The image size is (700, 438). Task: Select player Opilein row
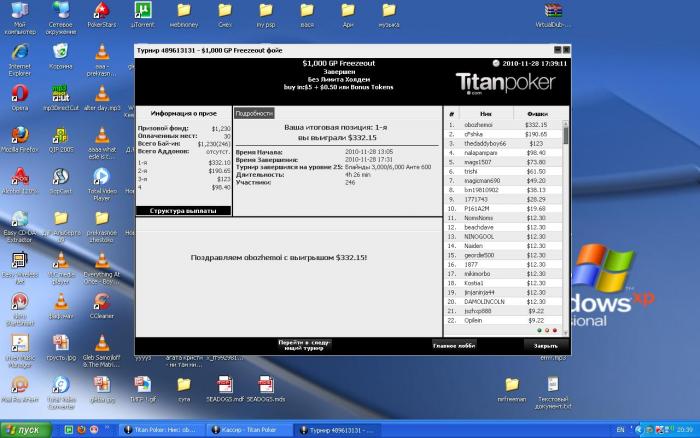(x=503, y=320)
